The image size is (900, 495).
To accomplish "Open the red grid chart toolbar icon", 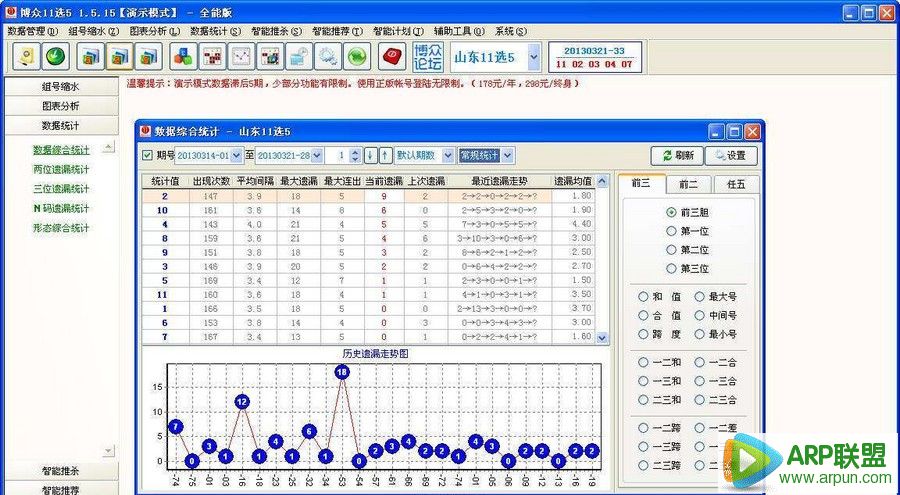I will point(213,56).
